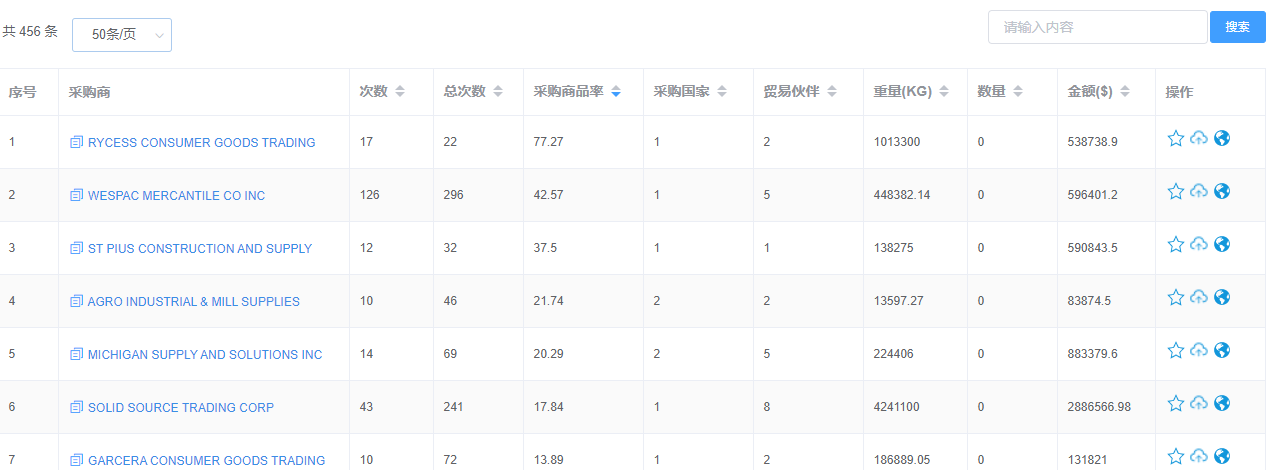The height and width of the screenshot is (470, 1280).
Task: Select amount cell 590843.5
Action: tap(1093, 248)
